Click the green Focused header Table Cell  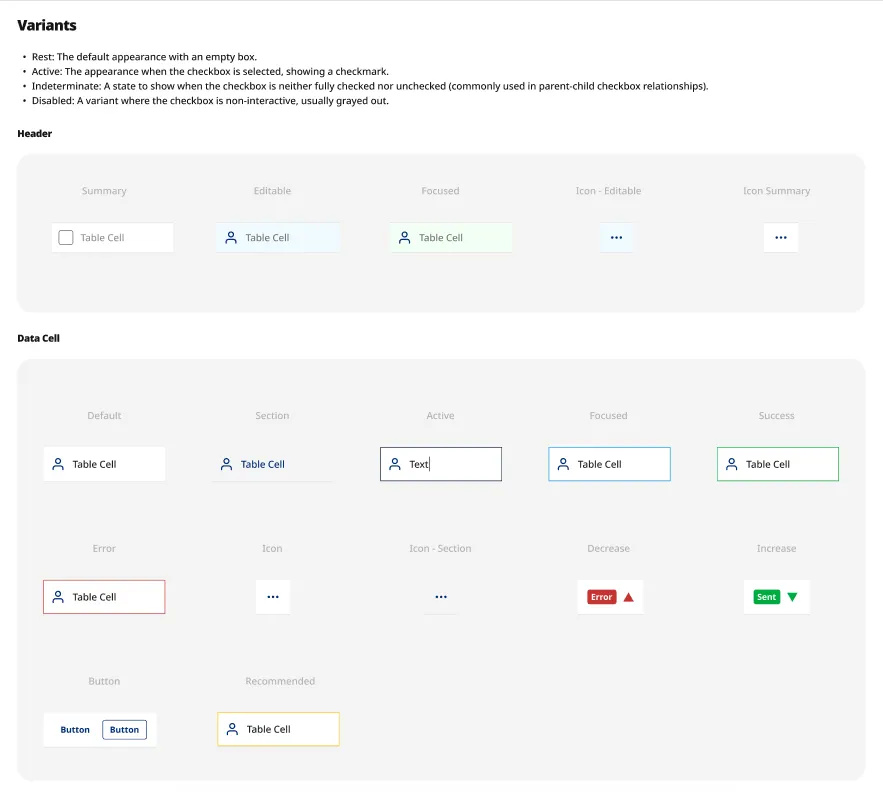[x=451, y=238]
